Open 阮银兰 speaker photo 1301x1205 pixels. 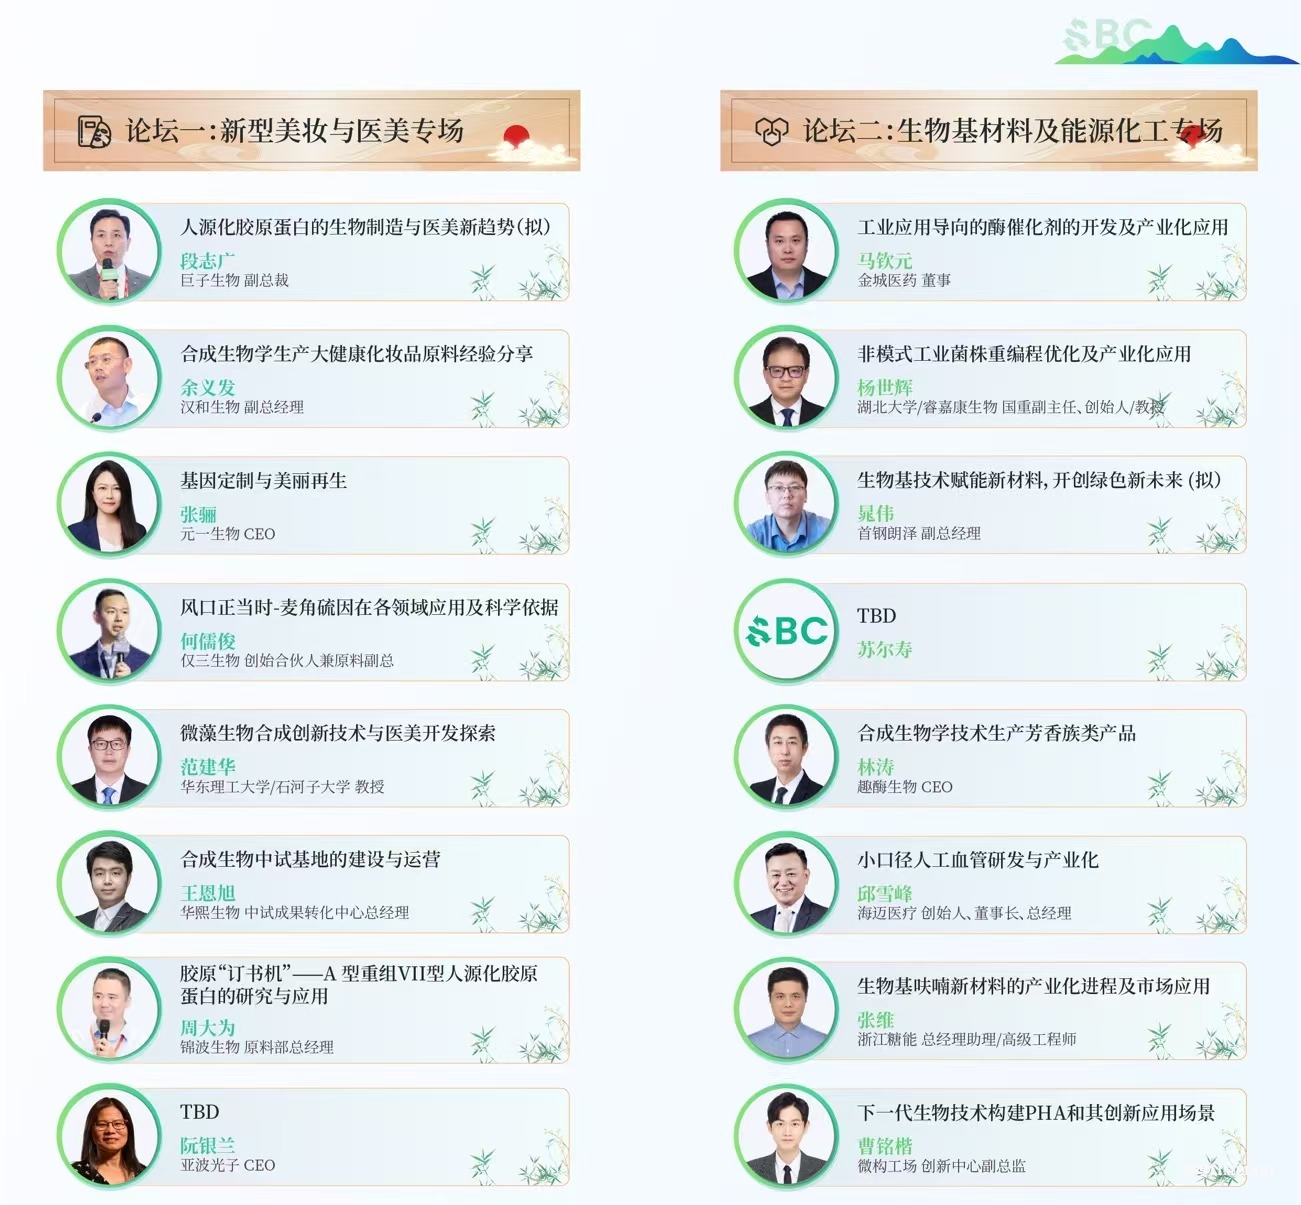tap(110, 1136)
